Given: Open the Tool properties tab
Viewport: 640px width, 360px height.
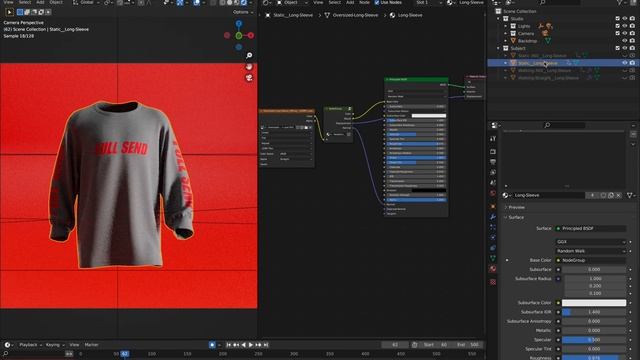Looking at the screenshot, I should (x=493, y=139).
